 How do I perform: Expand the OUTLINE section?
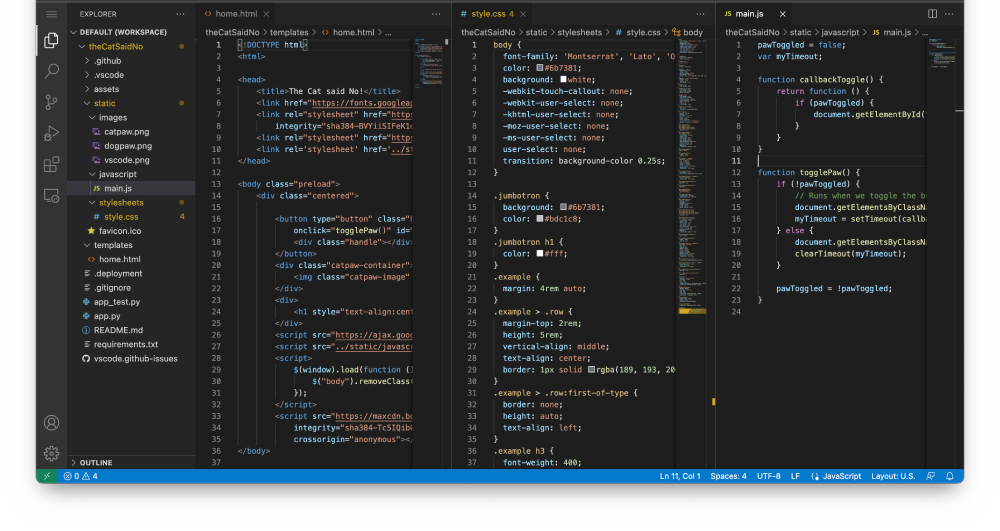tap(96, 462)
